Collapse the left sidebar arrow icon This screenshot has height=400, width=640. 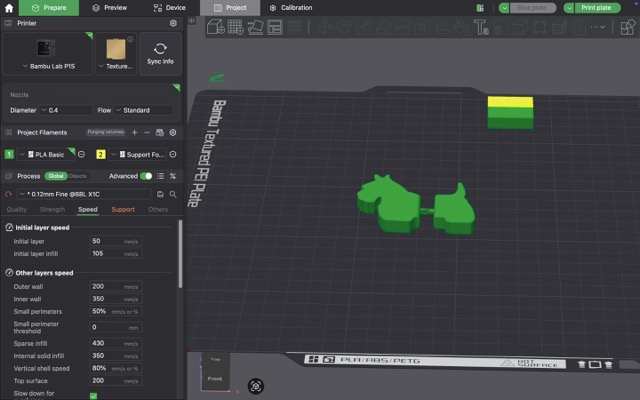pyautogui.click(x=191, y=20)
